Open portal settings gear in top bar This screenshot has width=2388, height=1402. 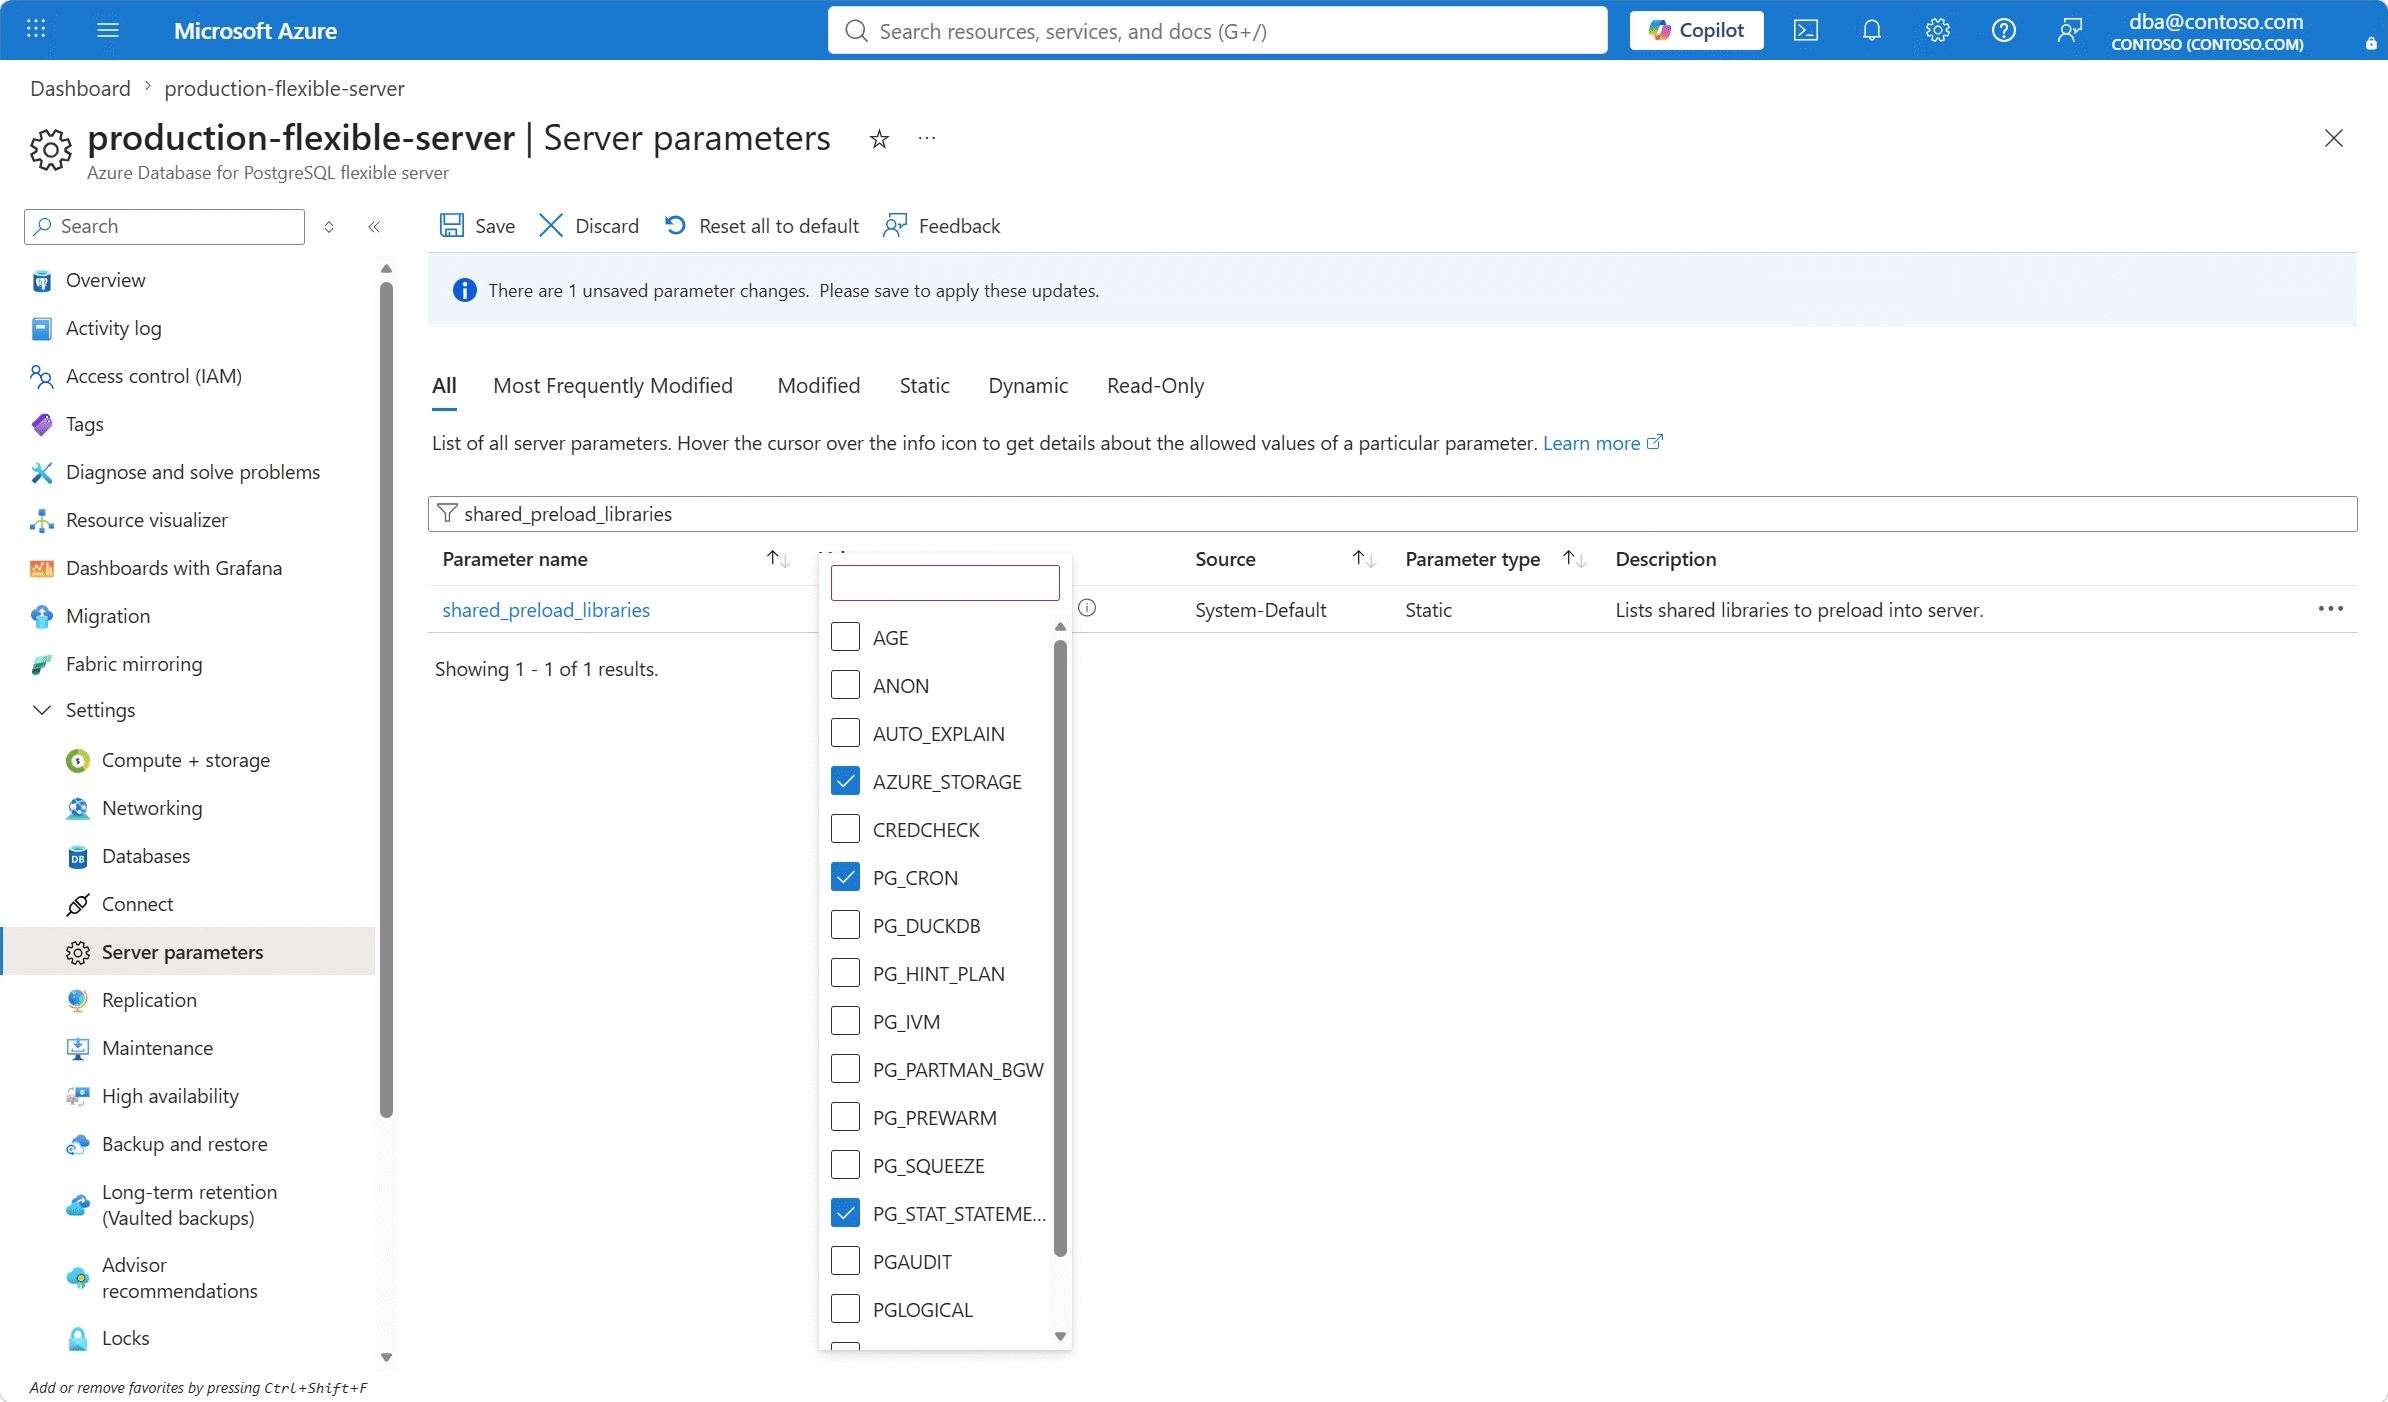tap(1938, 30)
